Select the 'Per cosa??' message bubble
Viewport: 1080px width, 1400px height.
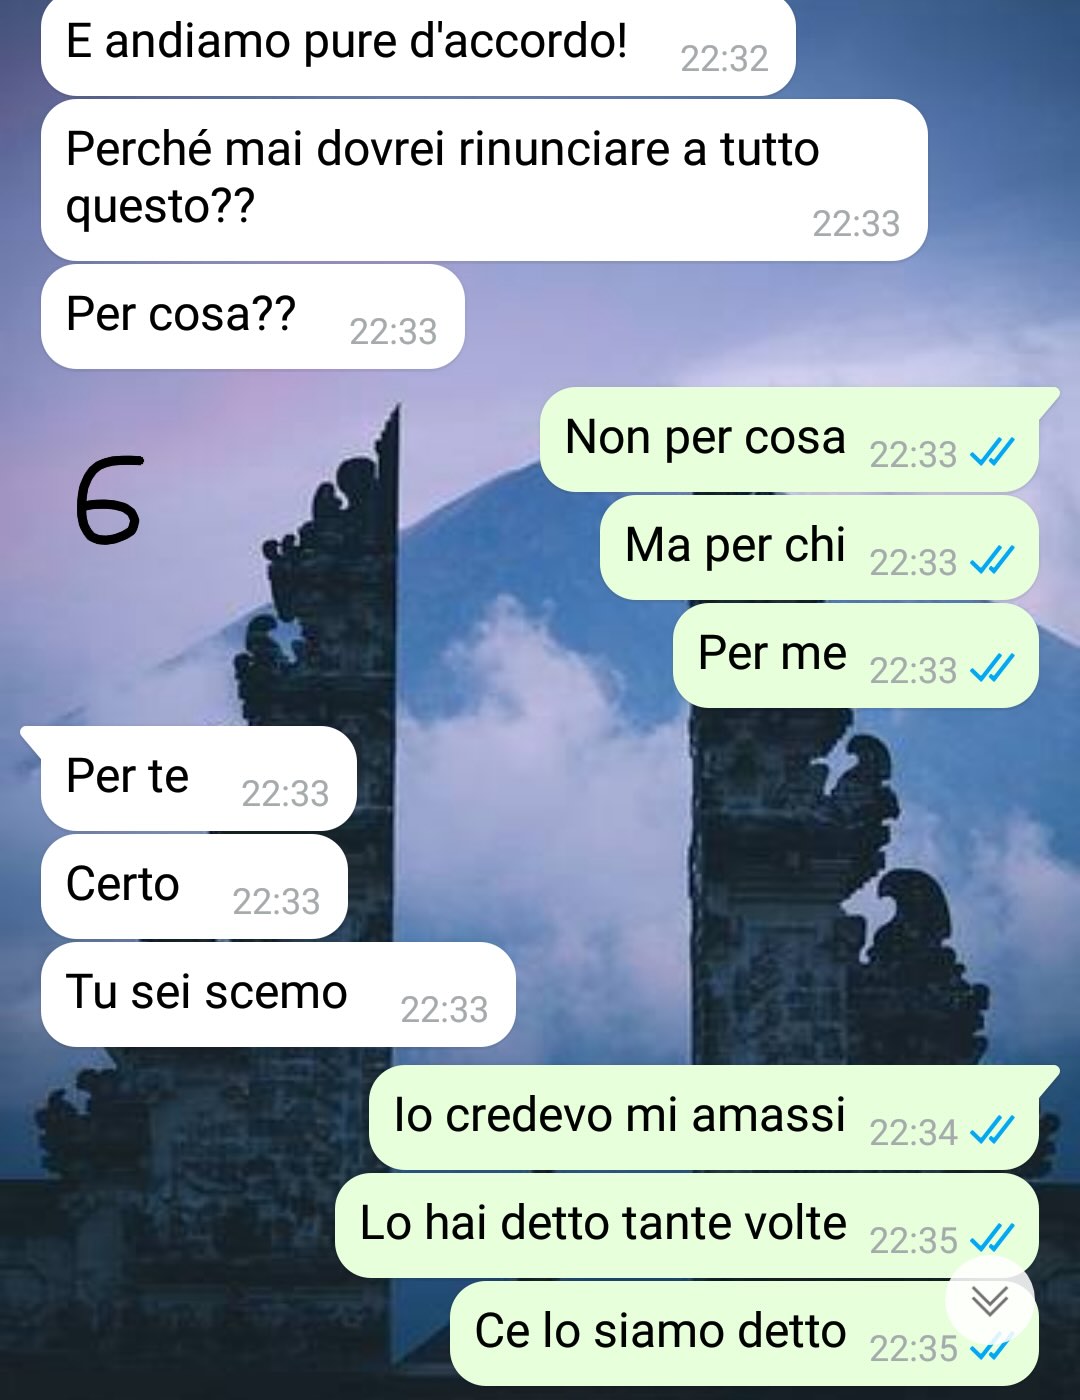[x=253, y=316]
